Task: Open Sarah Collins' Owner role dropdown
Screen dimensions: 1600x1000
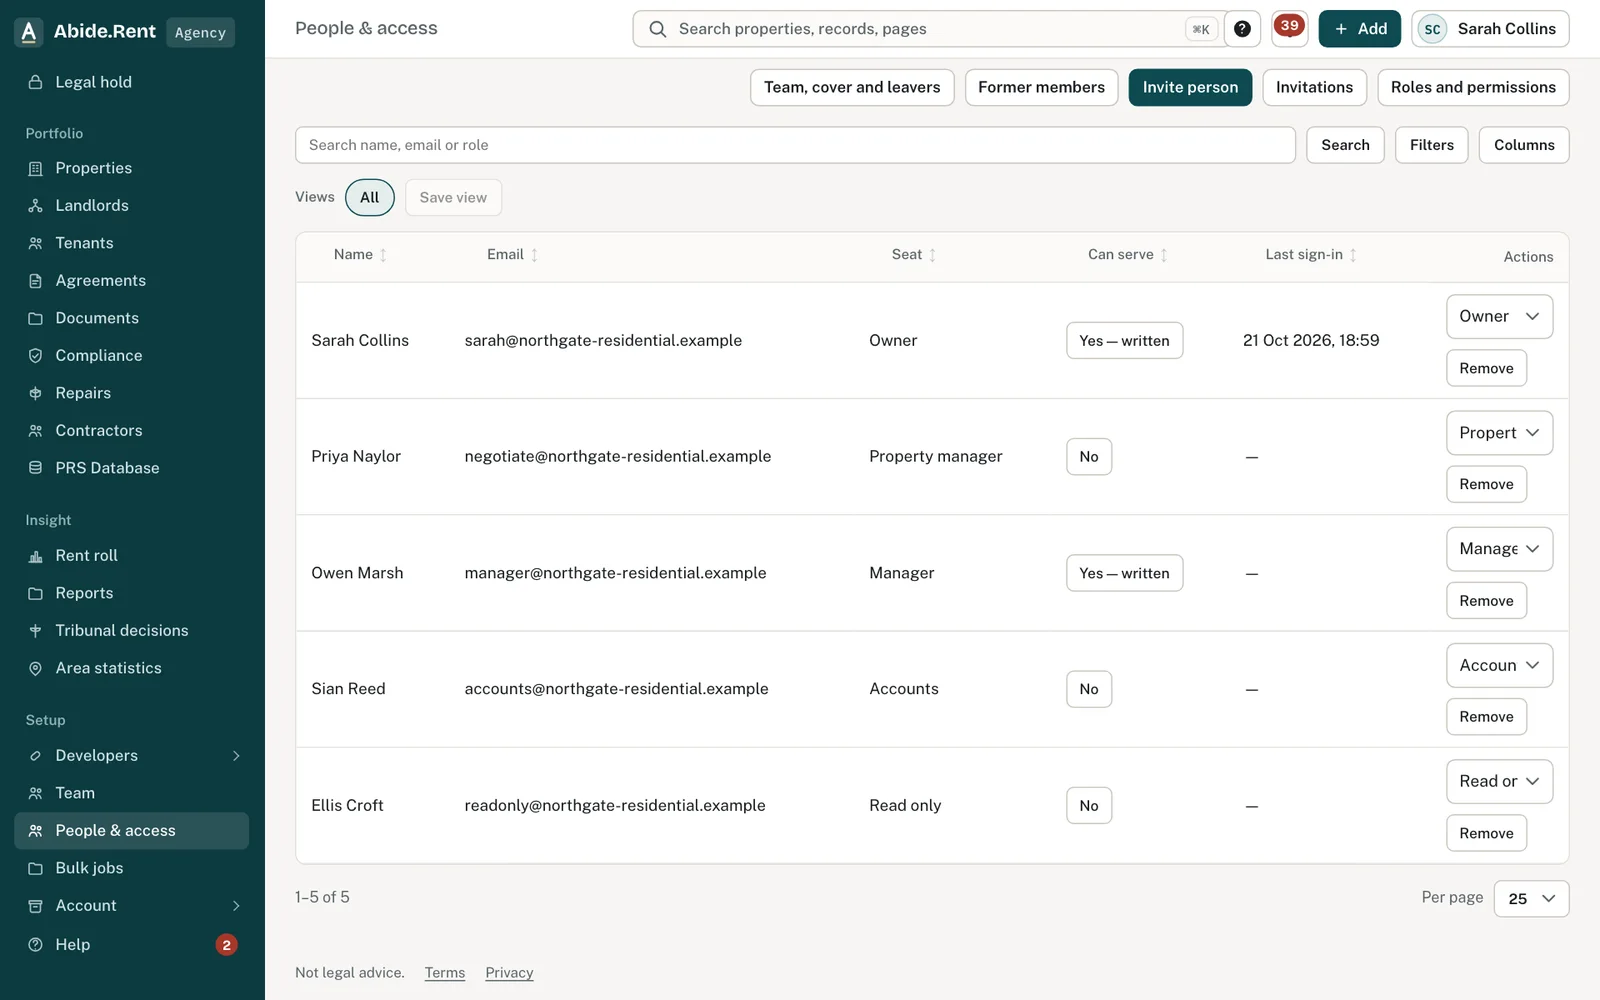Action: click(1499, 316)
